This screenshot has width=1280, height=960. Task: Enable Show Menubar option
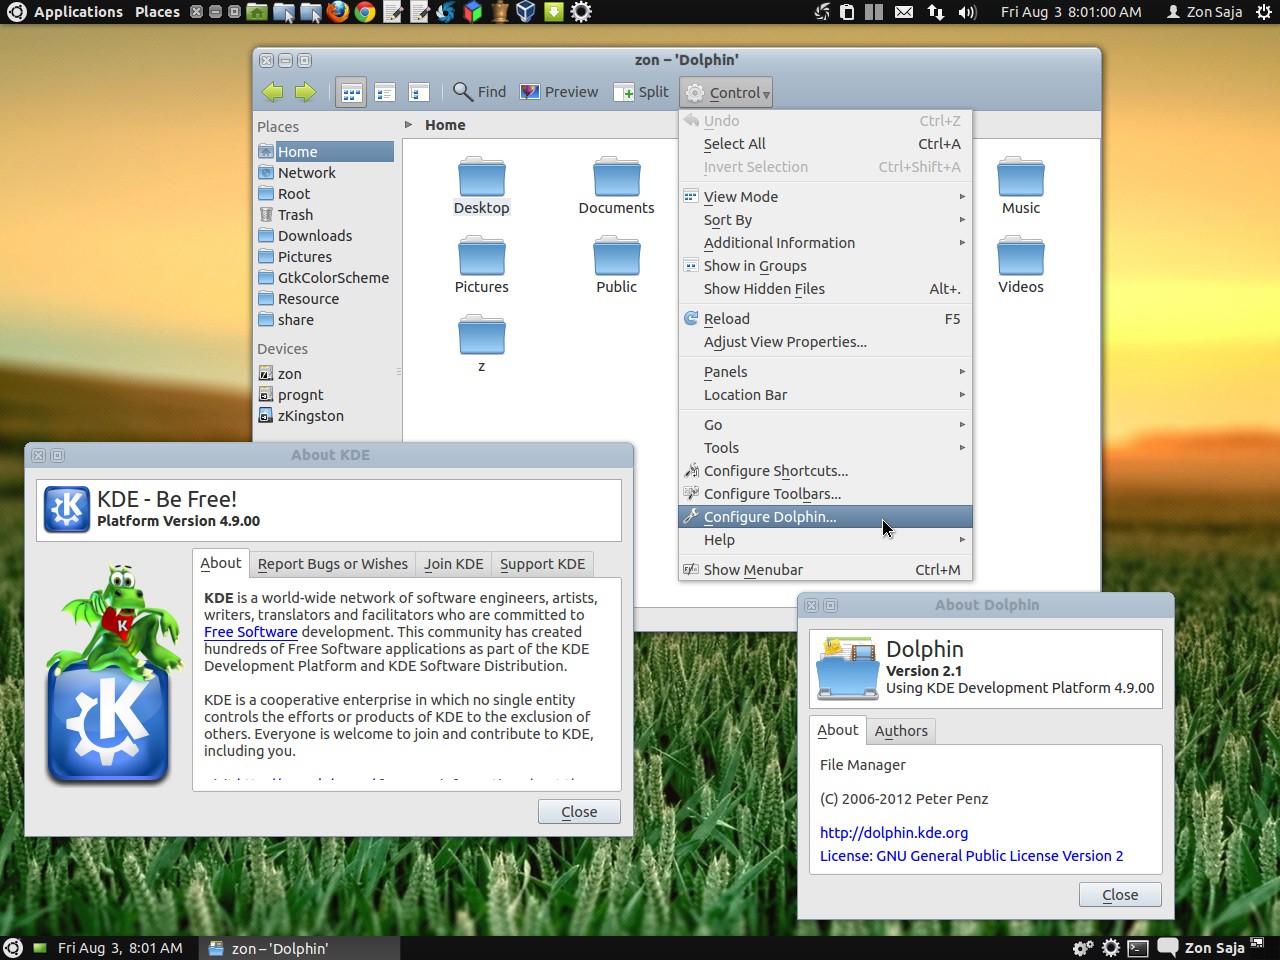click(753, 569)
